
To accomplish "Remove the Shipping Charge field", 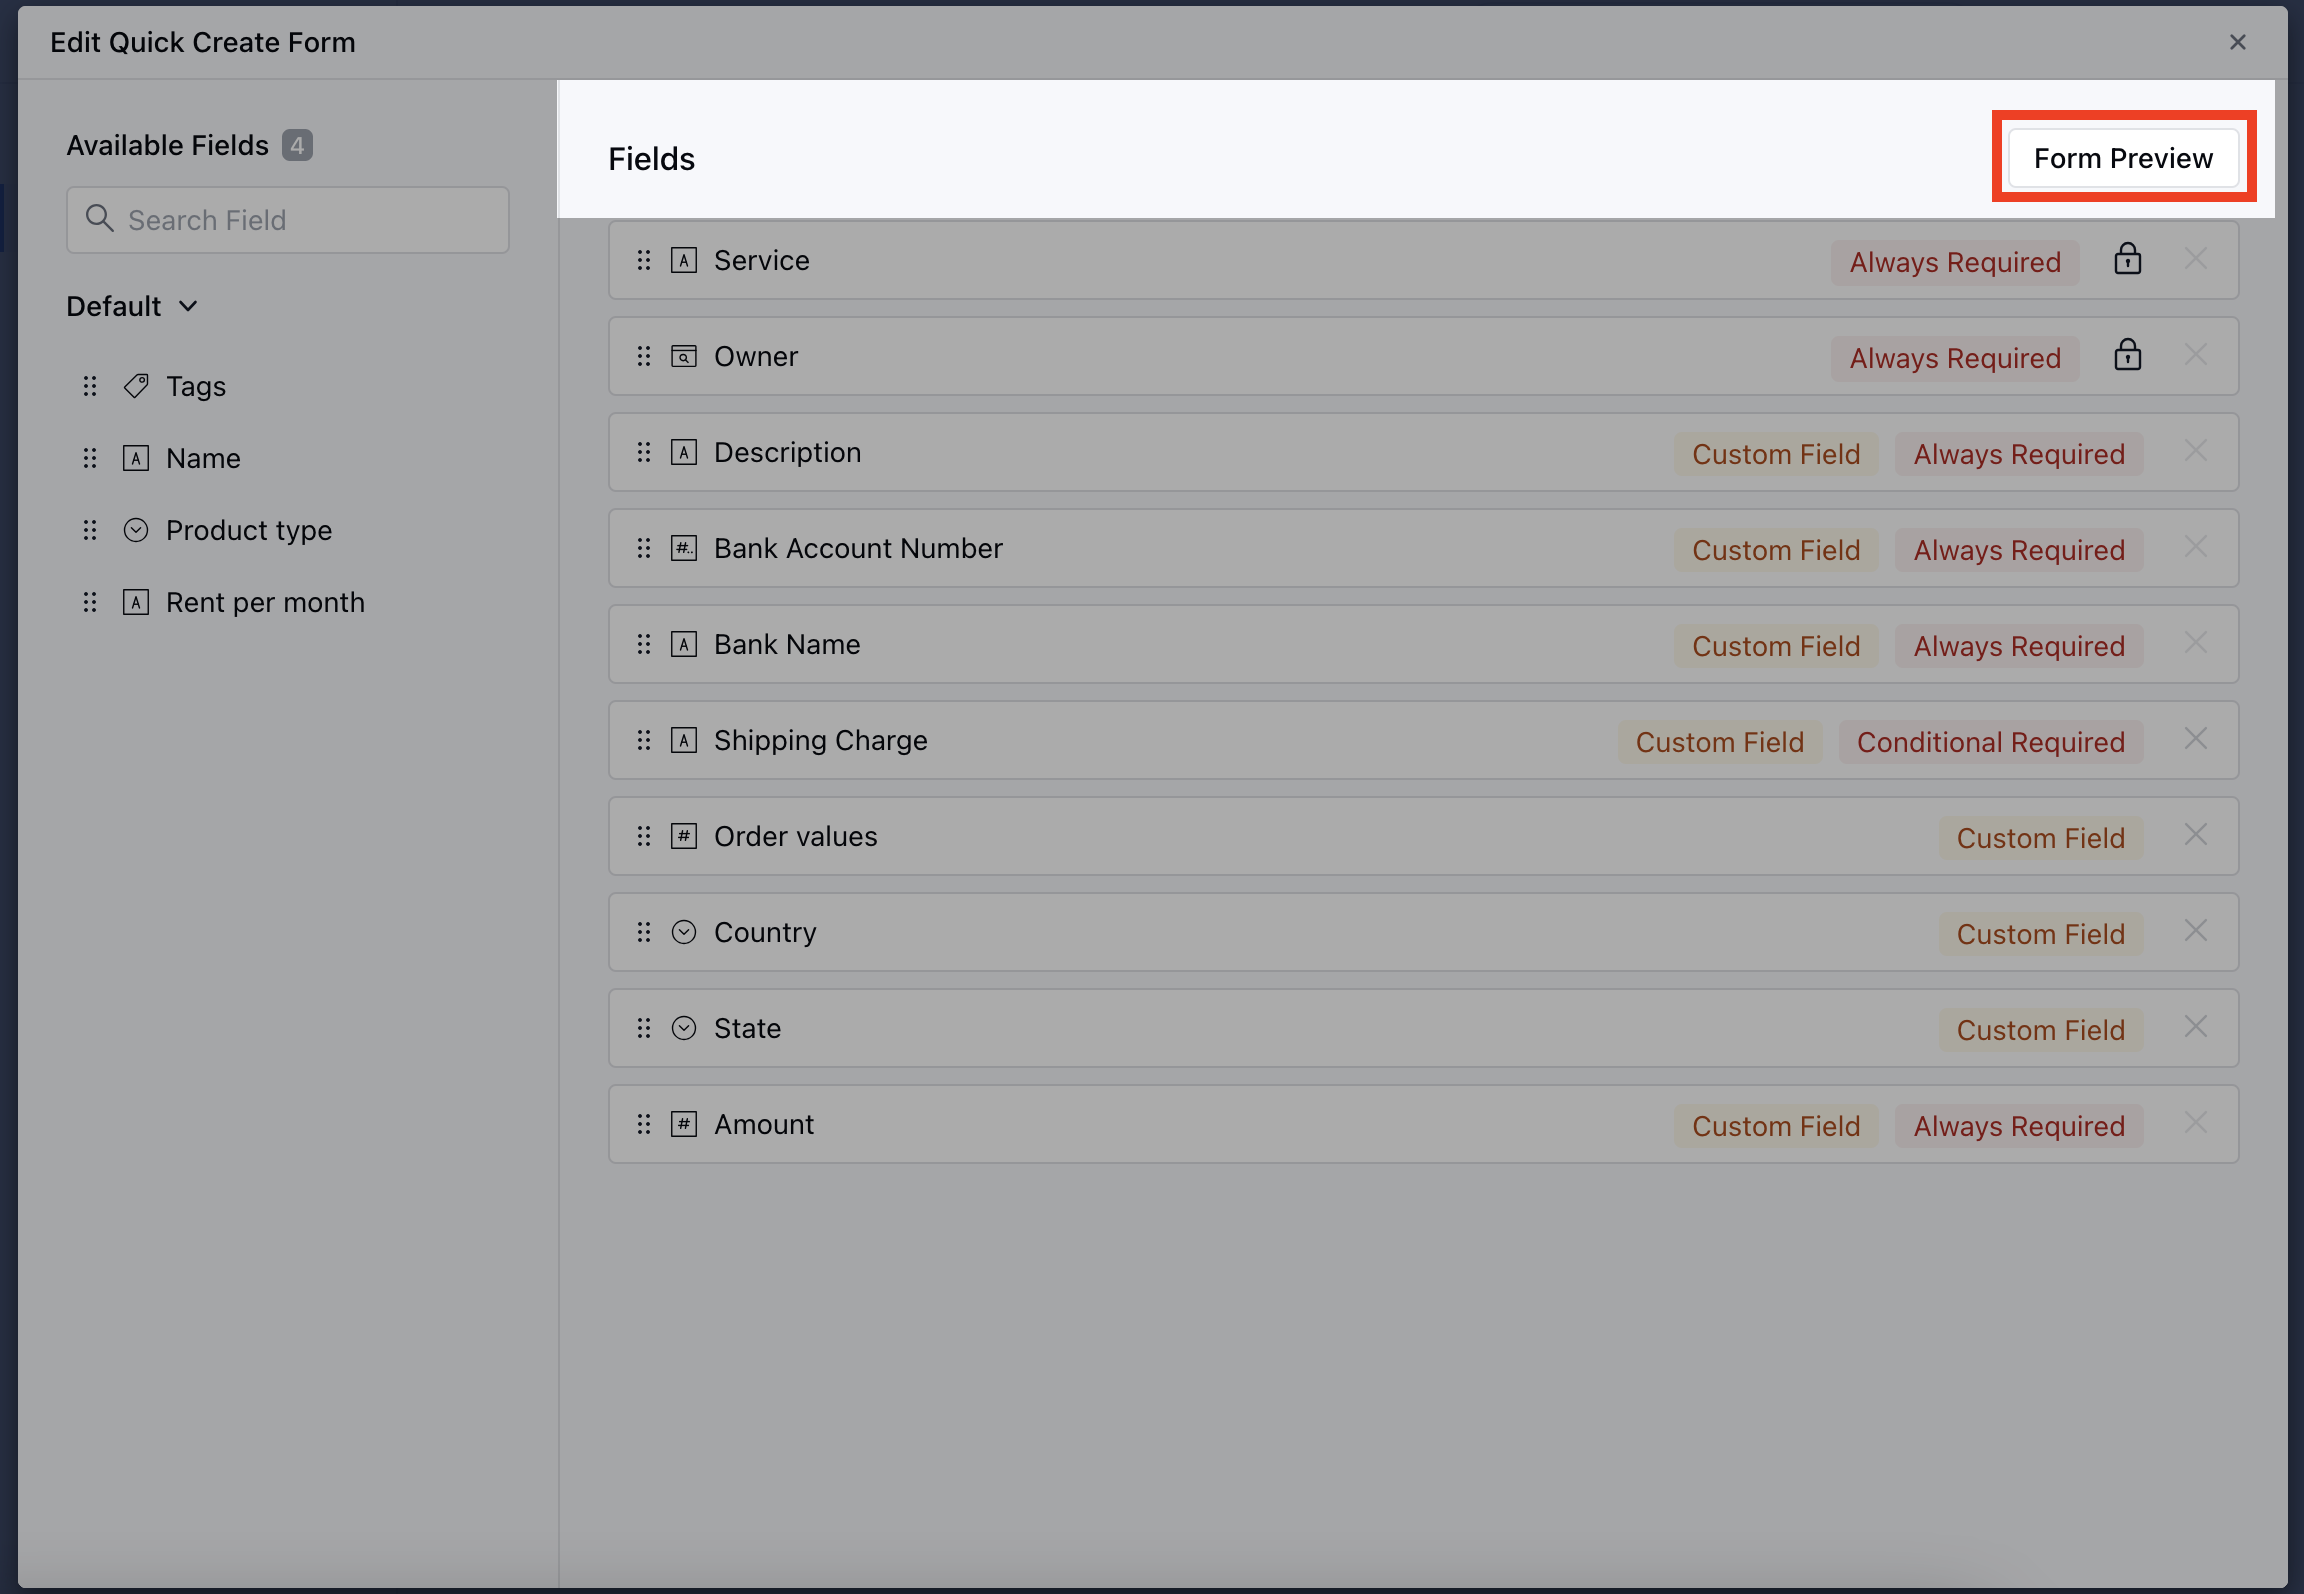I will point(2196,739).
